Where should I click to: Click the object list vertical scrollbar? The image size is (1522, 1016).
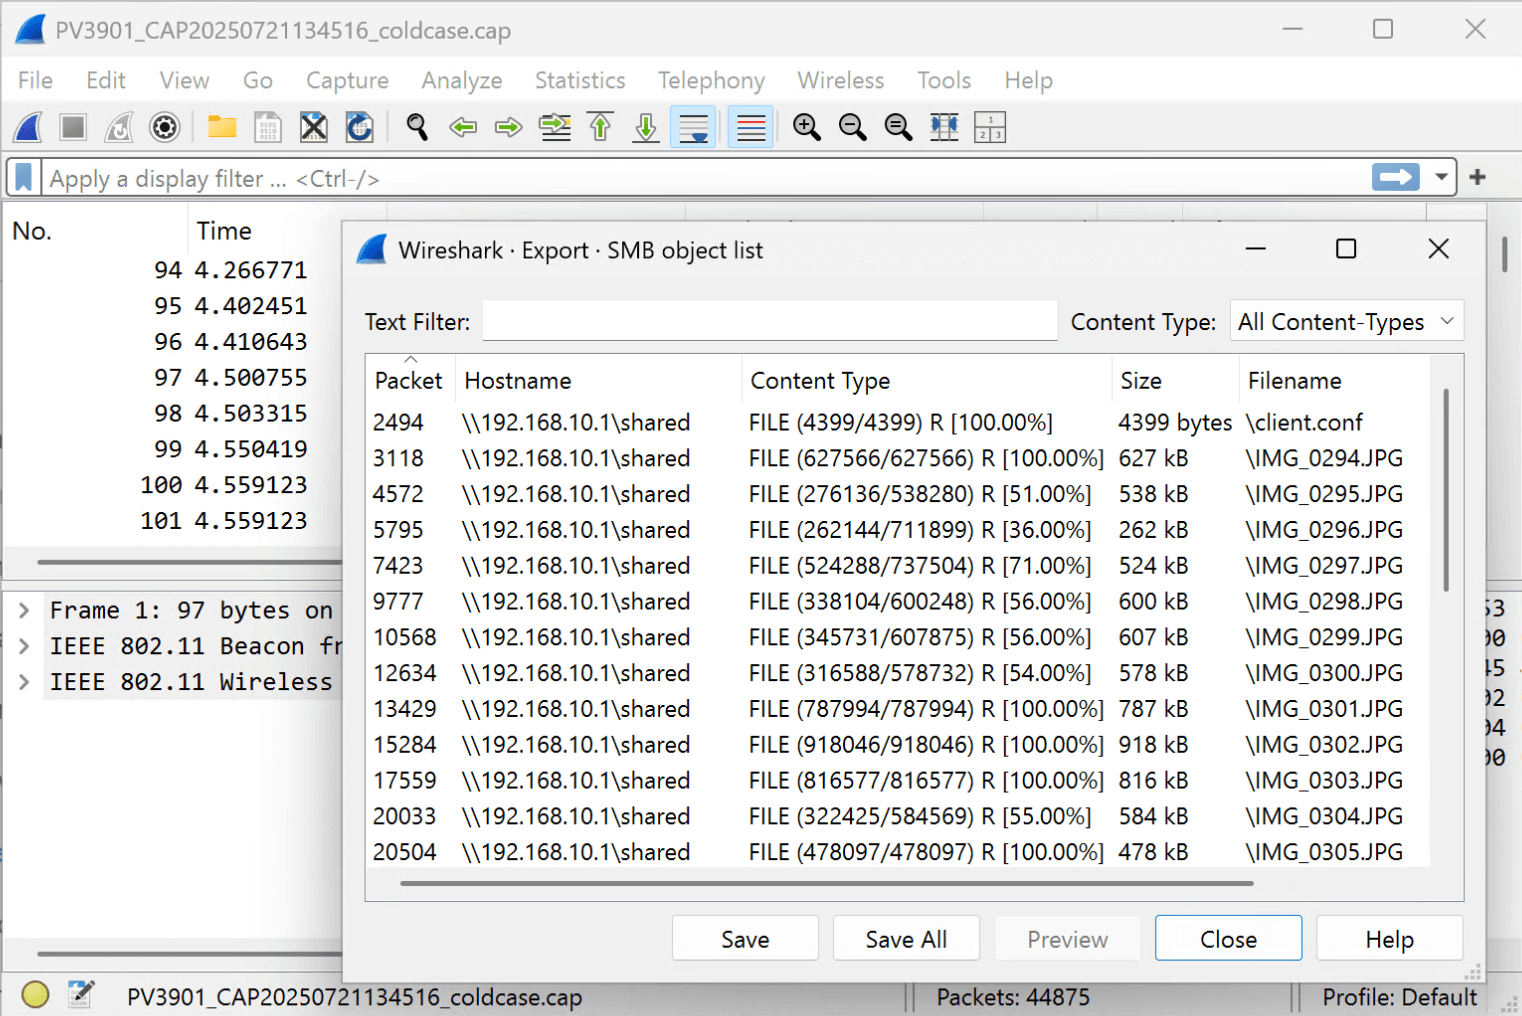pos(1446,489)
